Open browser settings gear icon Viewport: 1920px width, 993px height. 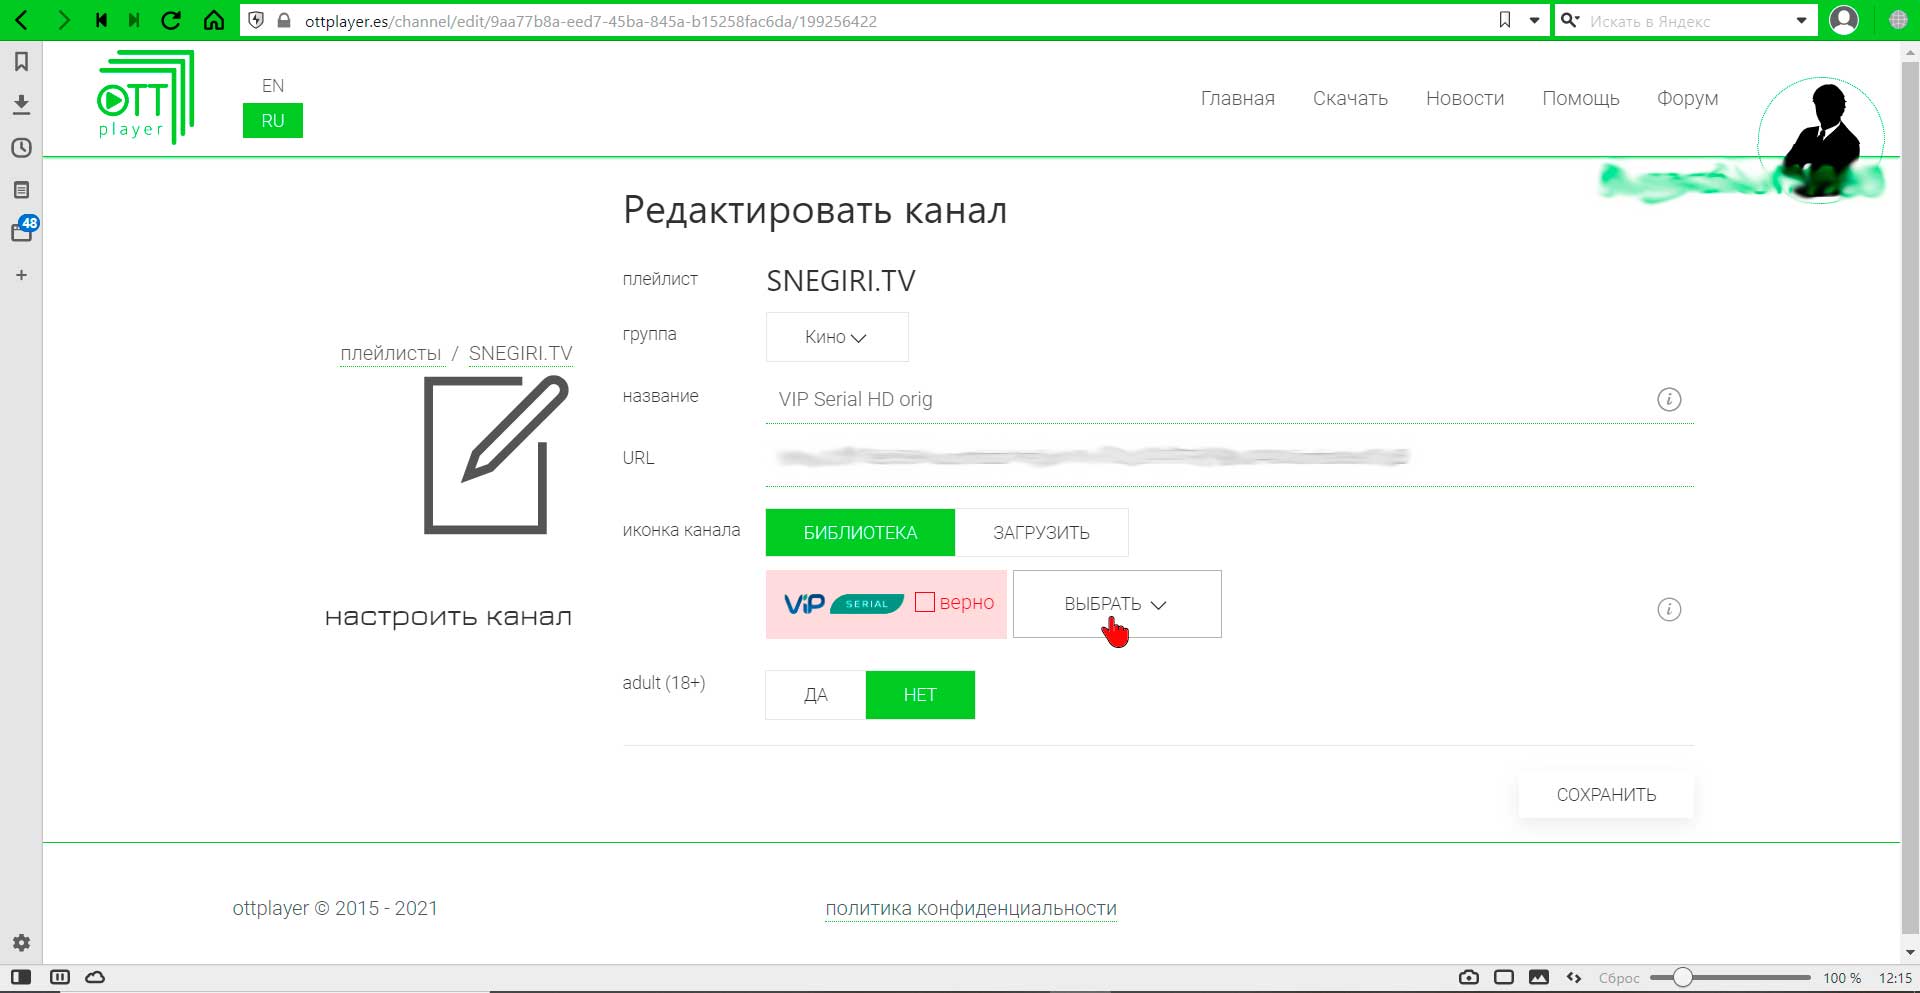click(21, 942)
